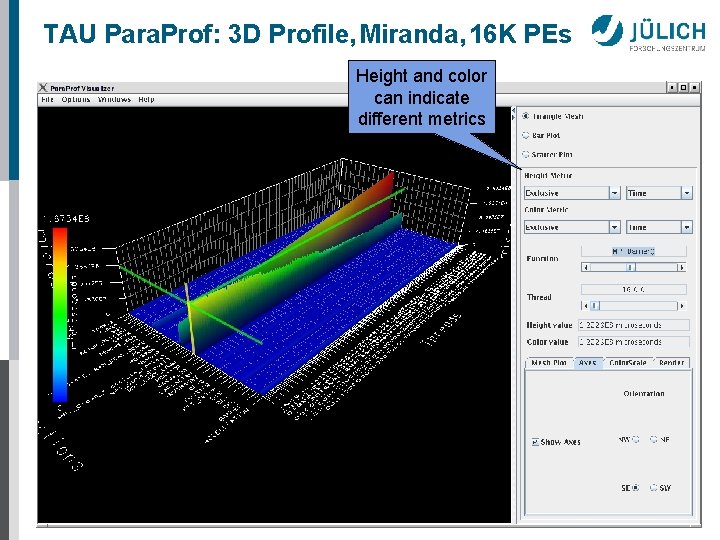This screenshot has height=540, width=720.
Task: Switch to the ColorScale tab
Action: tap(628, 363)
